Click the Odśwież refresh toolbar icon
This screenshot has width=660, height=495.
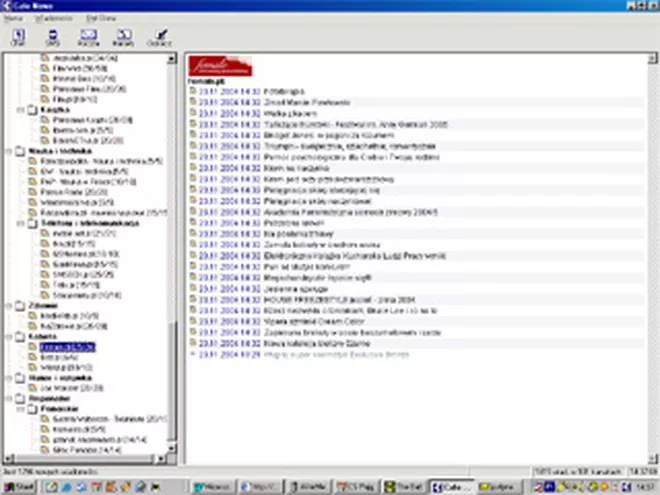[x=157, y=37]
